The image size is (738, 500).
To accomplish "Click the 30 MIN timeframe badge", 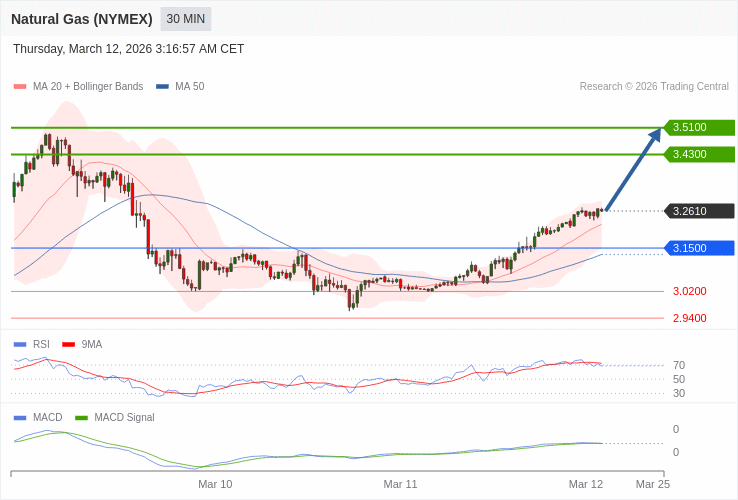I will point(185,19).
